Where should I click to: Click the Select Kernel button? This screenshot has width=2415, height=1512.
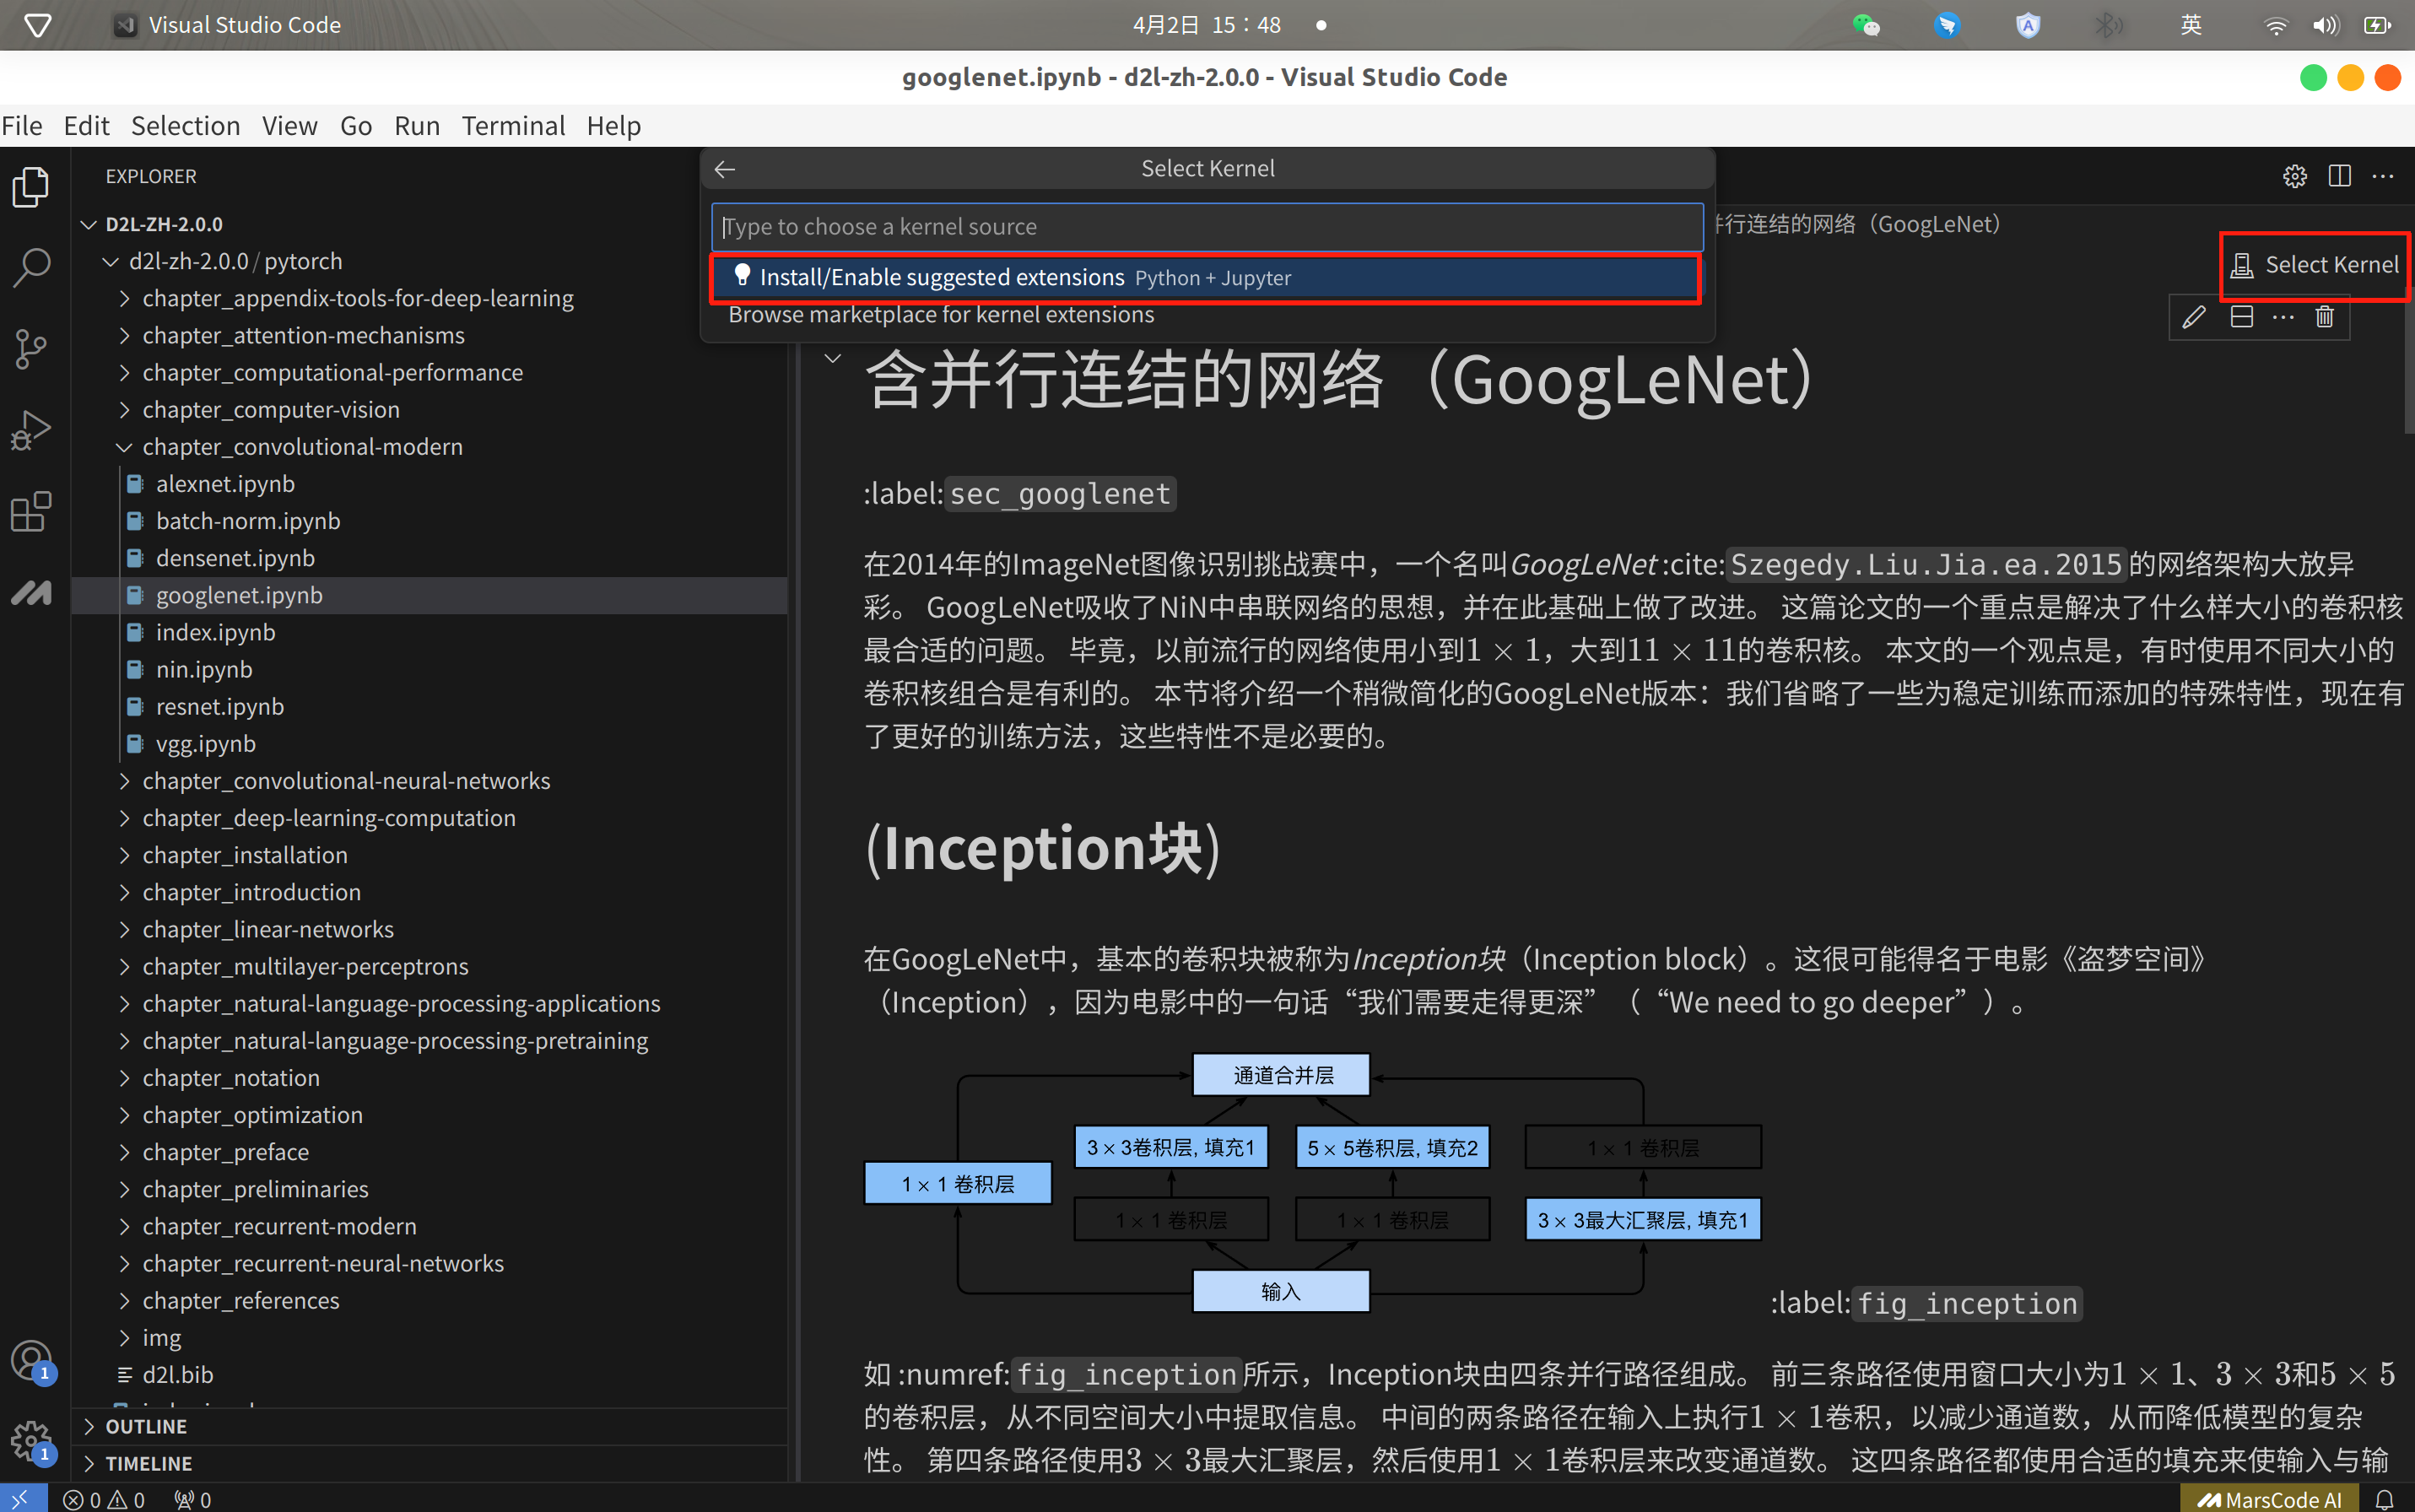coord(2314,265)
